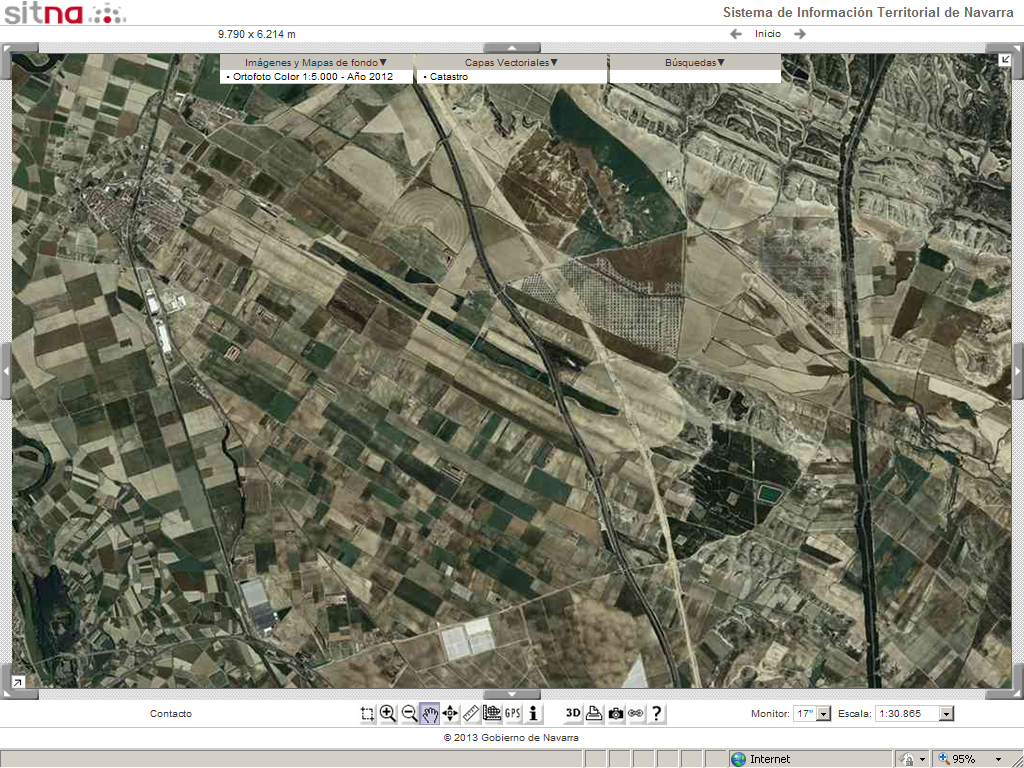Viewport: 1024px width, 768px height.
Task: Open the Capas Vectoriales menu
Action: pyautogui.click(x=511, y=62)
